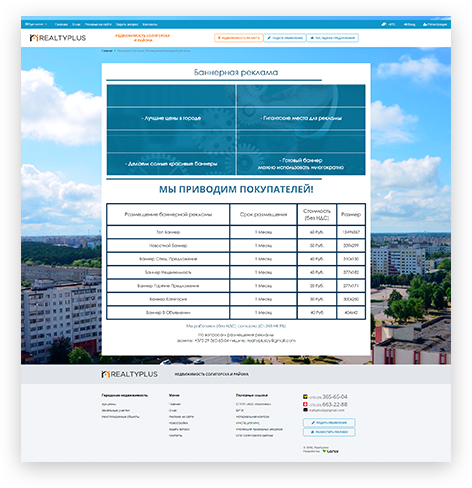Select the Баннер Горячие Предложения row
Screen dimensions: 472x488
coord(236,286)
